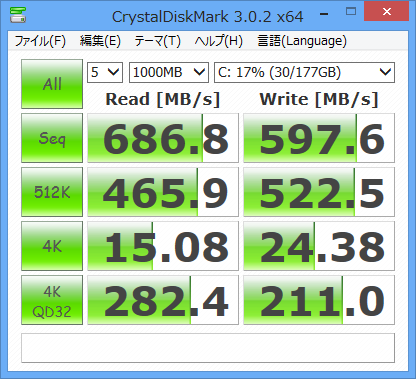Open the 編集(E) menu
Screen dimensions: 416x379
pos(100,41)
